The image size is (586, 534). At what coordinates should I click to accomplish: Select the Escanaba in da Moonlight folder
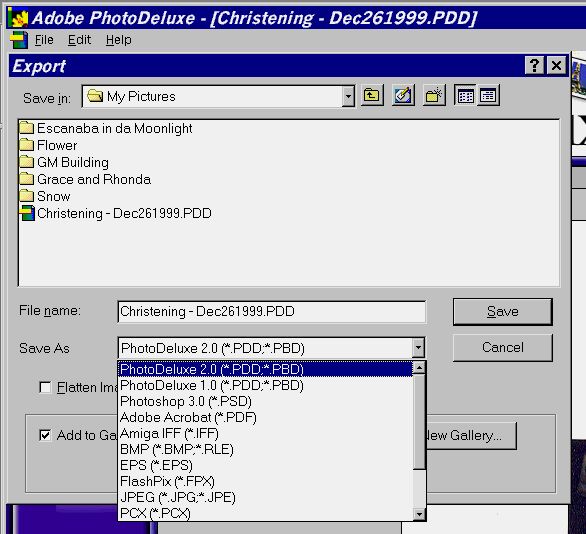(106, 128)
